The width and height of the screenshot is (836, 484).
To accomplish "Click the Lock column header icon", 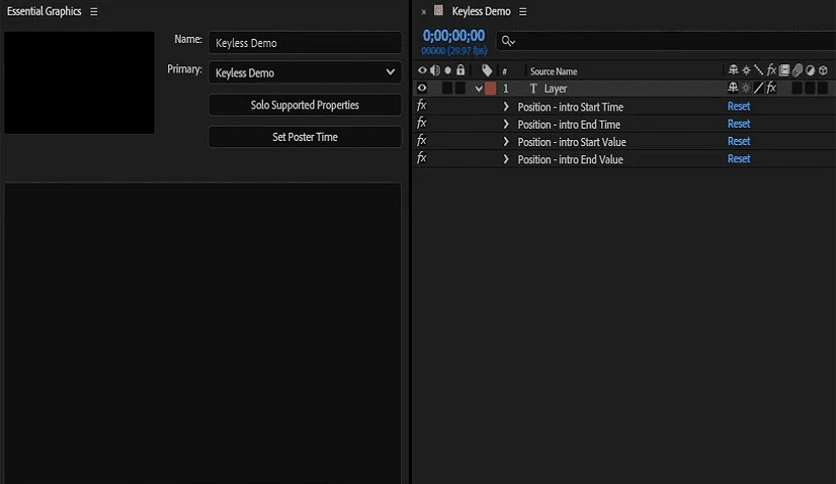I will click(x=461, y=69).
